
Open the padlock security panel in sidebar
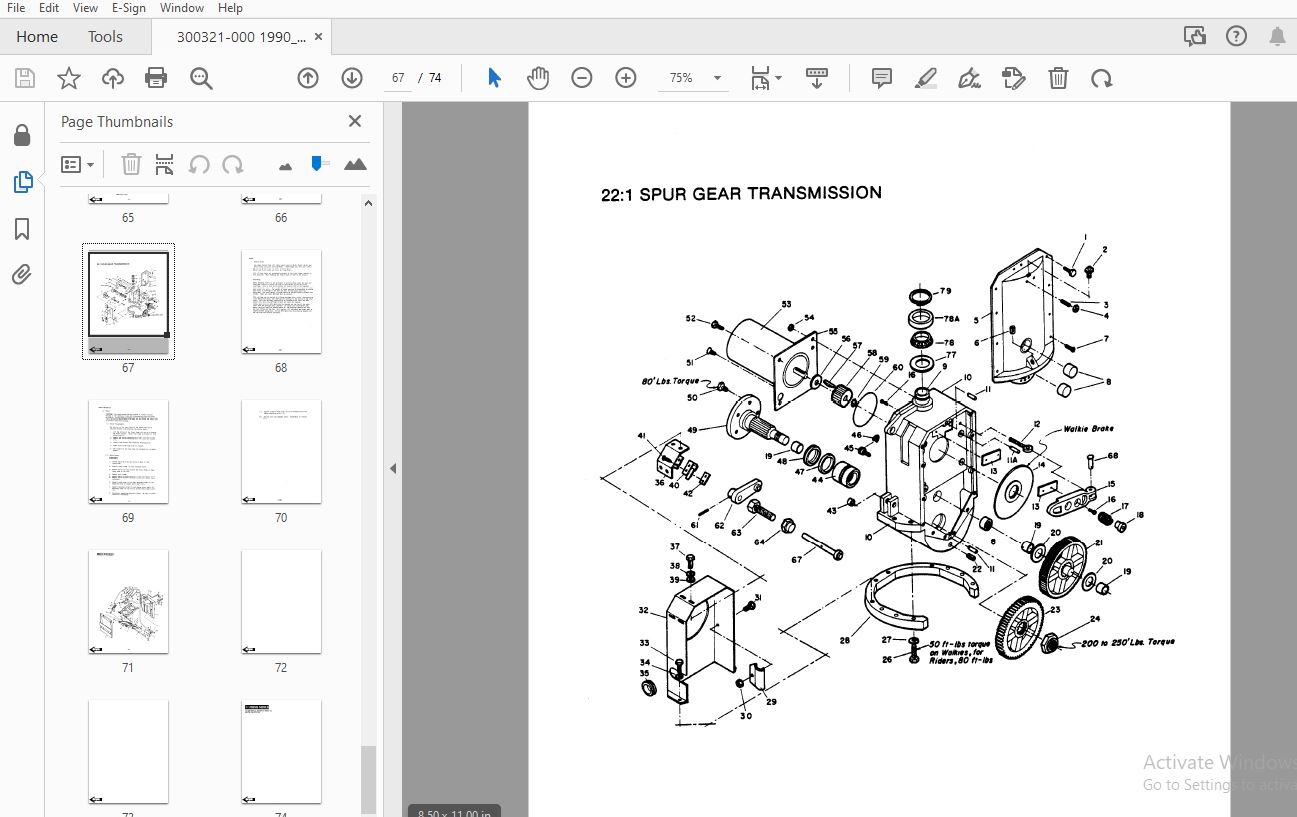22,136
